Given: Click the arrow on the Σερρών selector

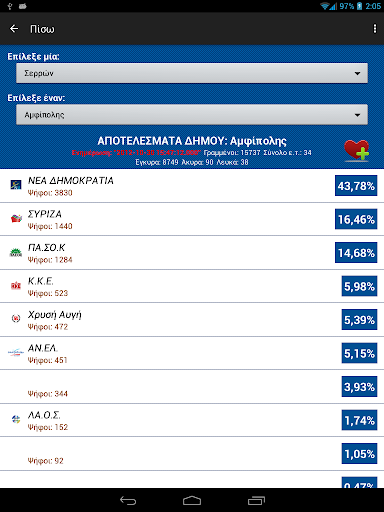Looking at the screenshot, I should 357,73.
